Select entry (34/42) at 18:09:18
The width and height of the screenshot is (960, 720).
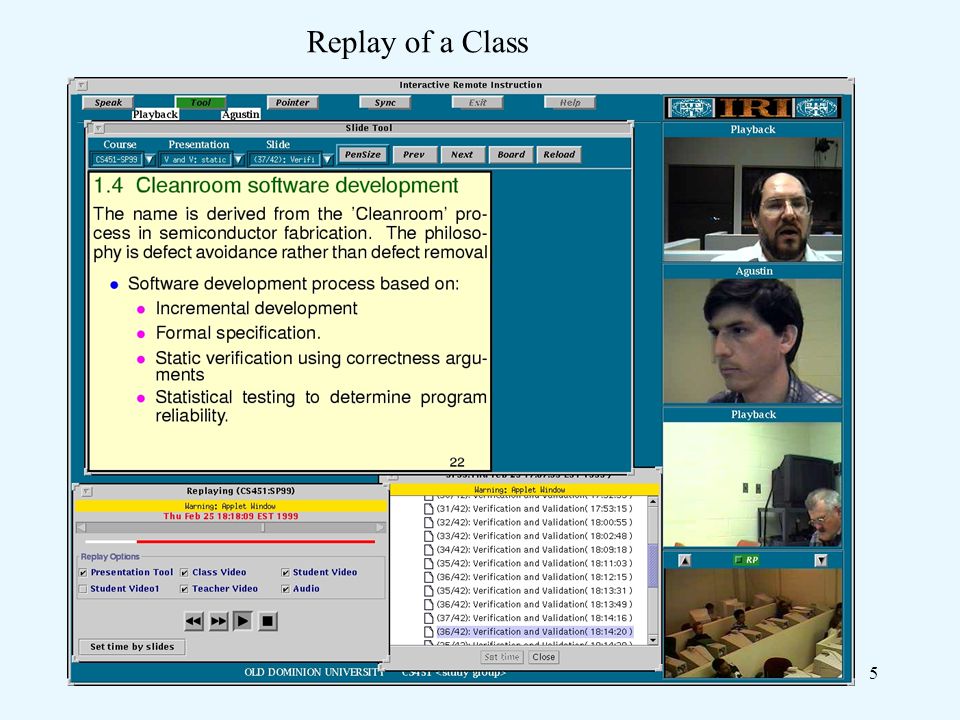(534, 550)
